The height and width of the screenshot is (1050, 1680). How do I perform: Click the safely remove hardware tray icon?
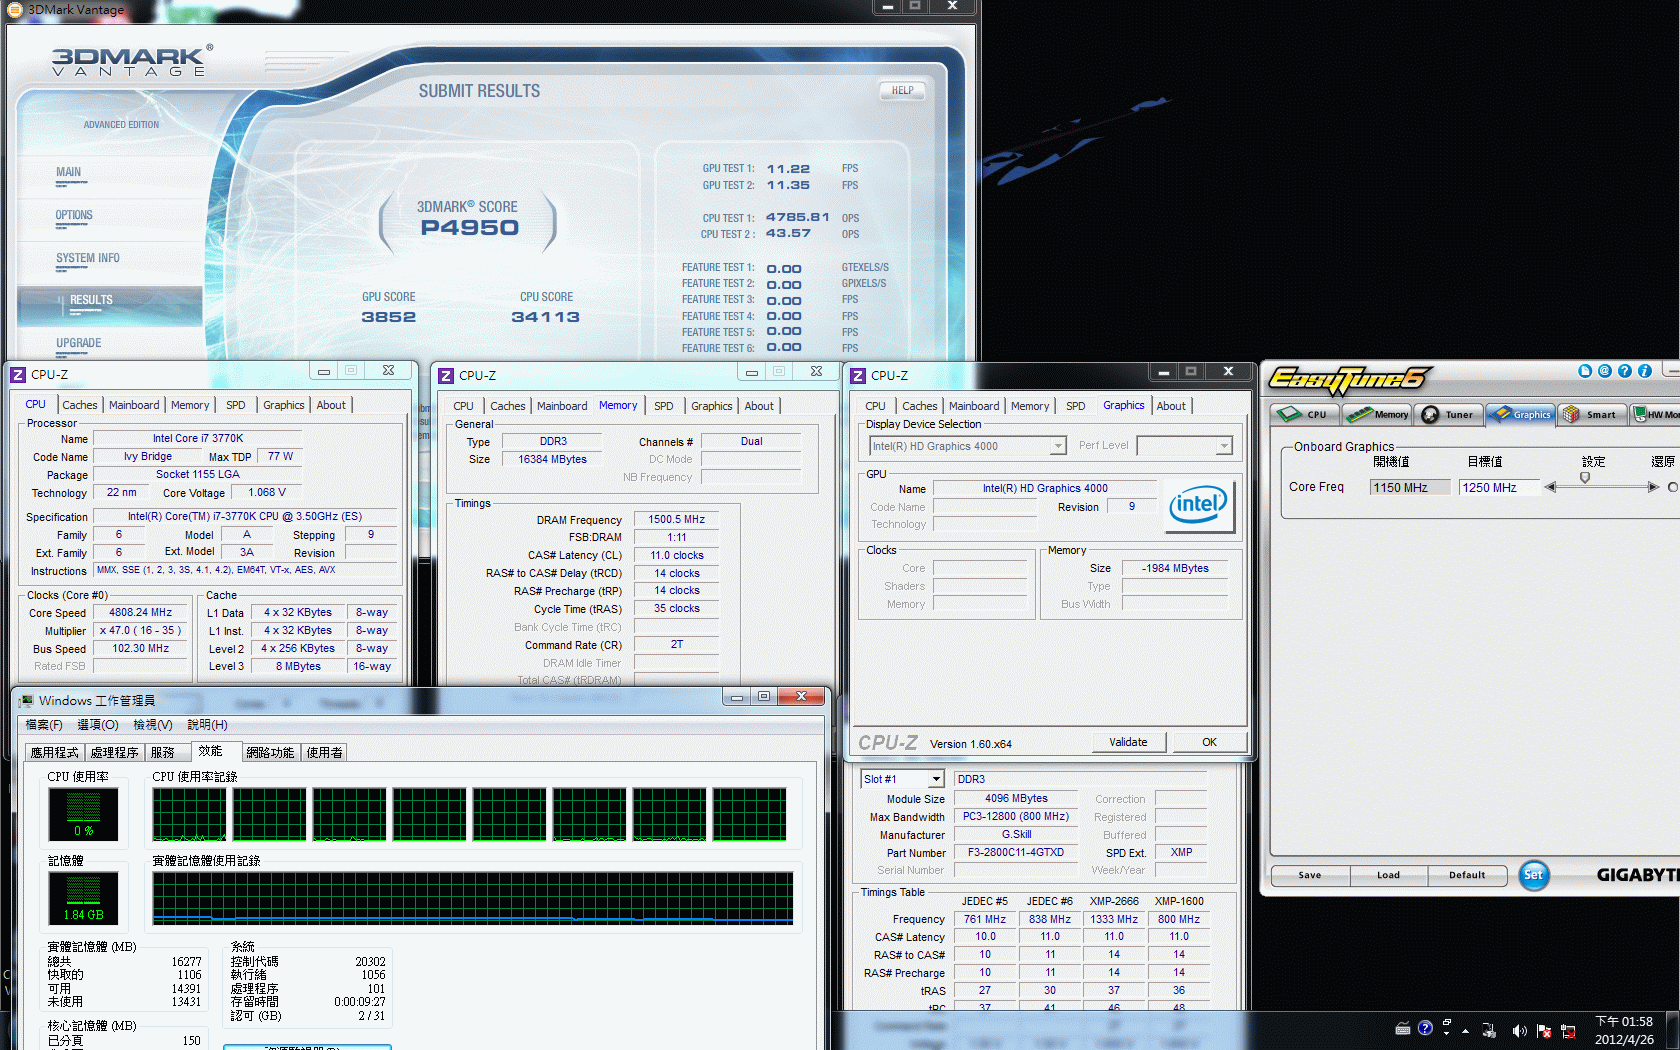(1489, 1030)
